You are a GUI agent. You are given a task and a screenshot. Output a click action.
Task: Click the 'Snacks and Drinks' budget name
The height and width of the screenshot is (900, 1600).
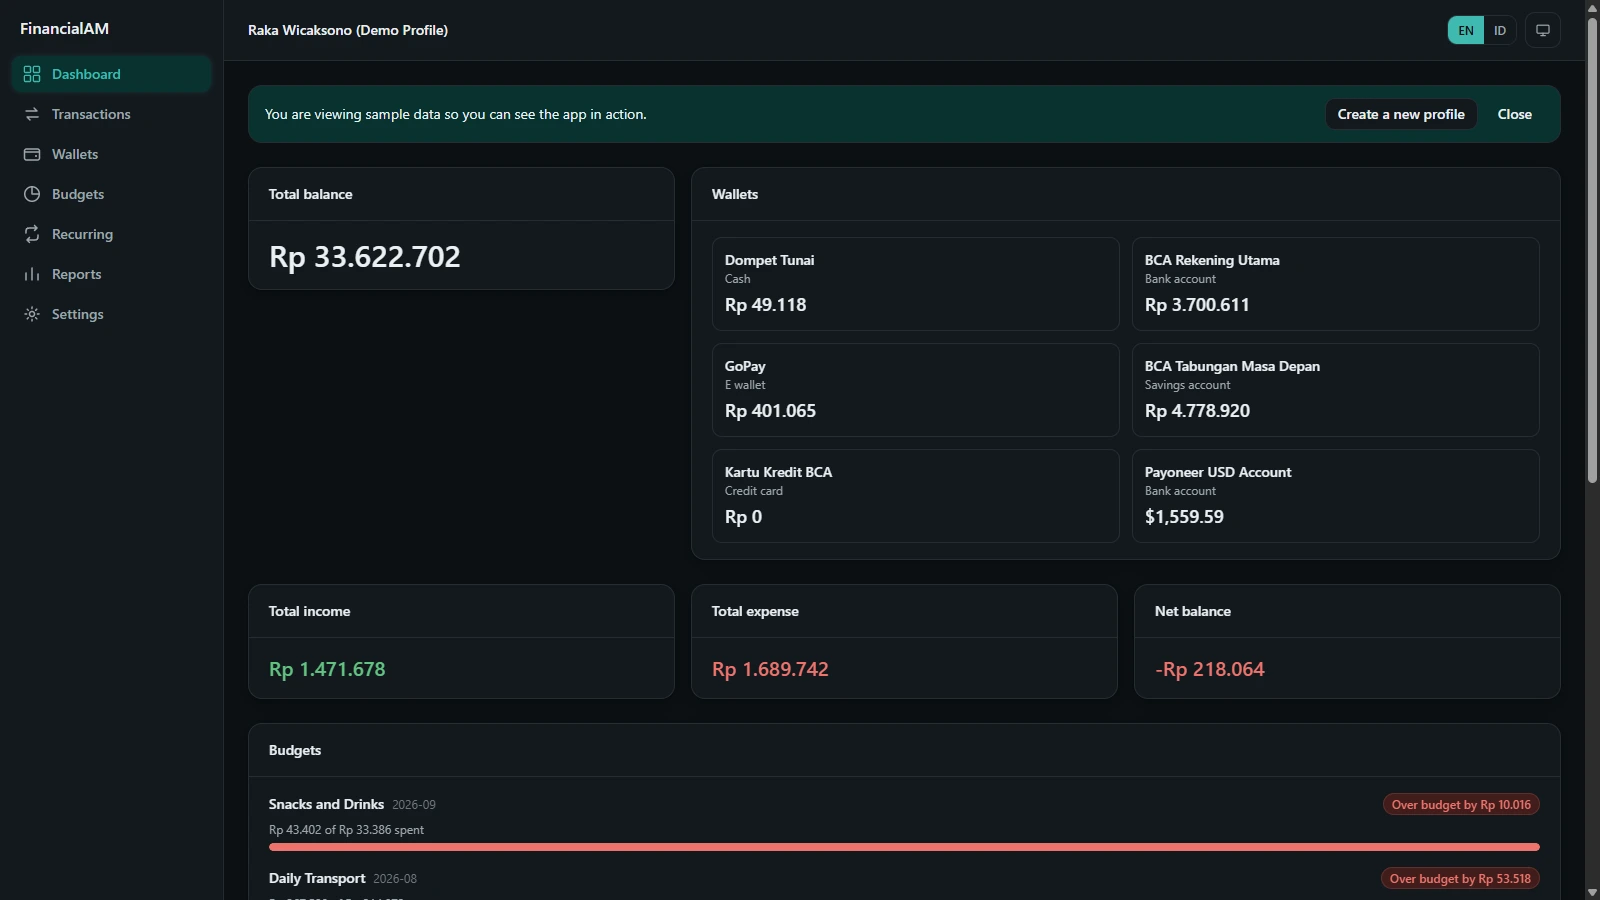(326, 804)
